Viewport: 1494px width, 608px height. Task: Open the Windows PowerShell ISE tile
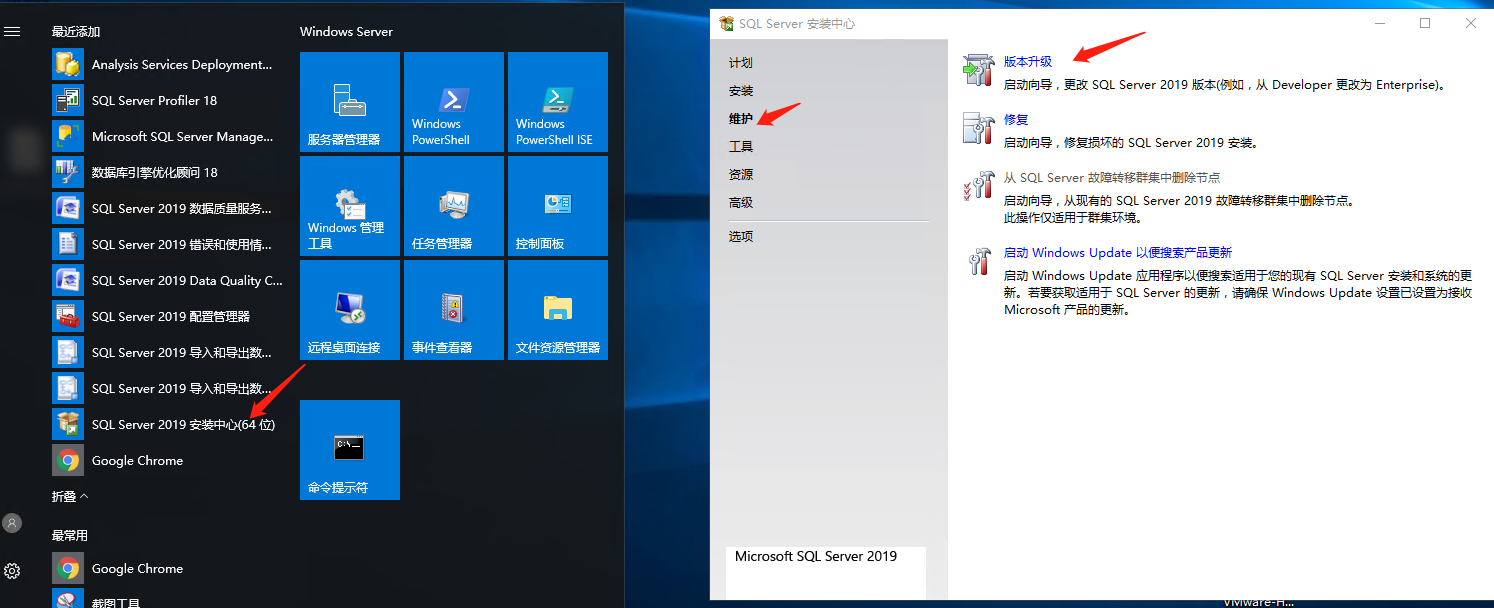(558, 102)
